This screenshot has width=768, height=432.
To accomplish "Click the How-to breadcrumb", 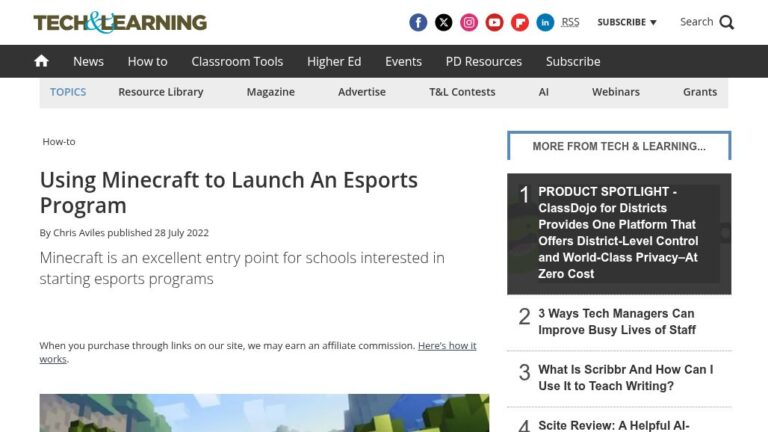I will pyautogui.click(x=59, y=142).
